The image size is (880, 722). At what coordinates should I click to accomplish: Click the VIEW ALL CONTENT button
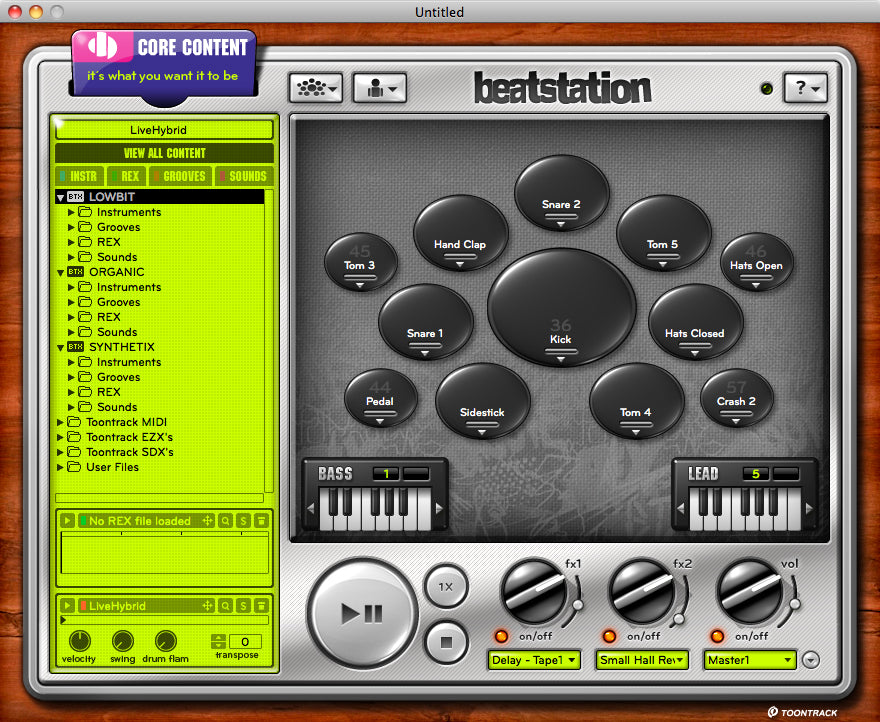click(165, 152)
